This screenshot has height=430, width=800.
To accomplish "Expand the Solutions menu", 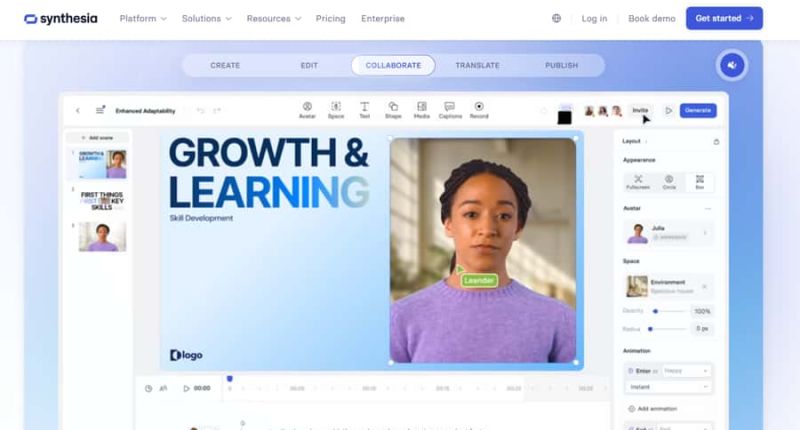I will [x=206, y=18].
